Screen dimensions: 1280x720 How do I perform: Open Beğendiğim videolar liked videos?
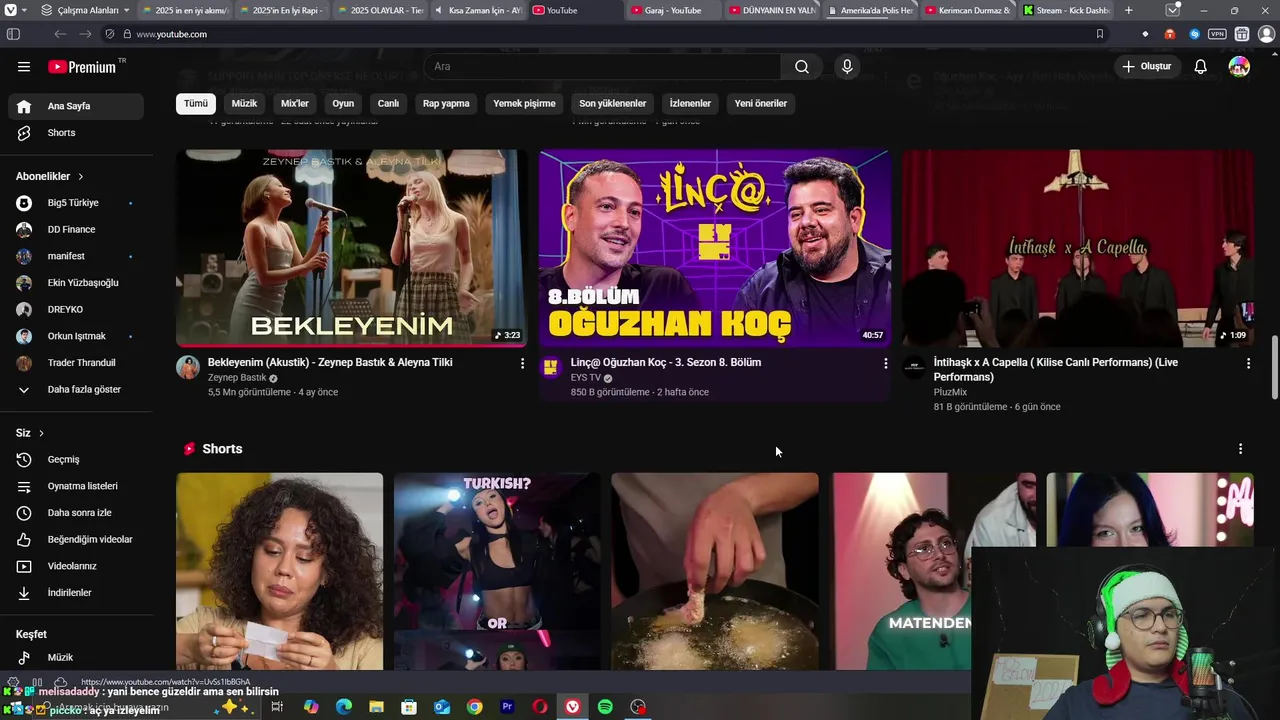76,540
